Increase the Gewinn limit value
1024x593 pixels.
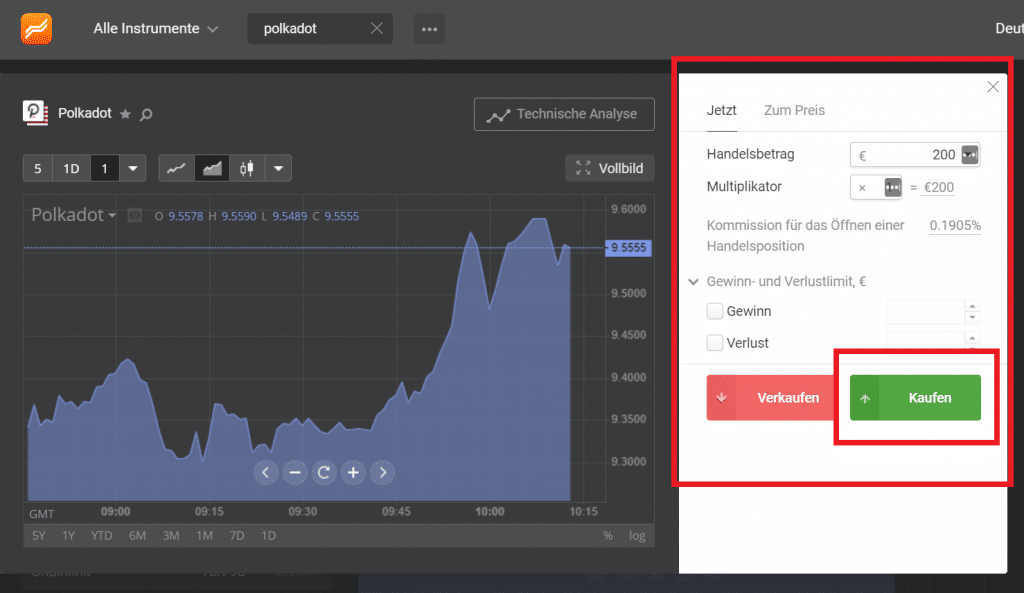pyautogui.click(x=972, y=306)
